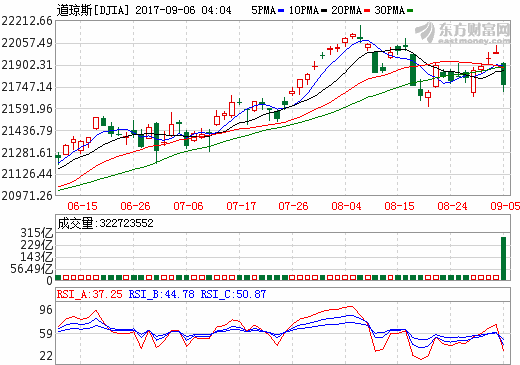Click the volume axis label 143亿
520x365 pixels.
tap(37, 257)
